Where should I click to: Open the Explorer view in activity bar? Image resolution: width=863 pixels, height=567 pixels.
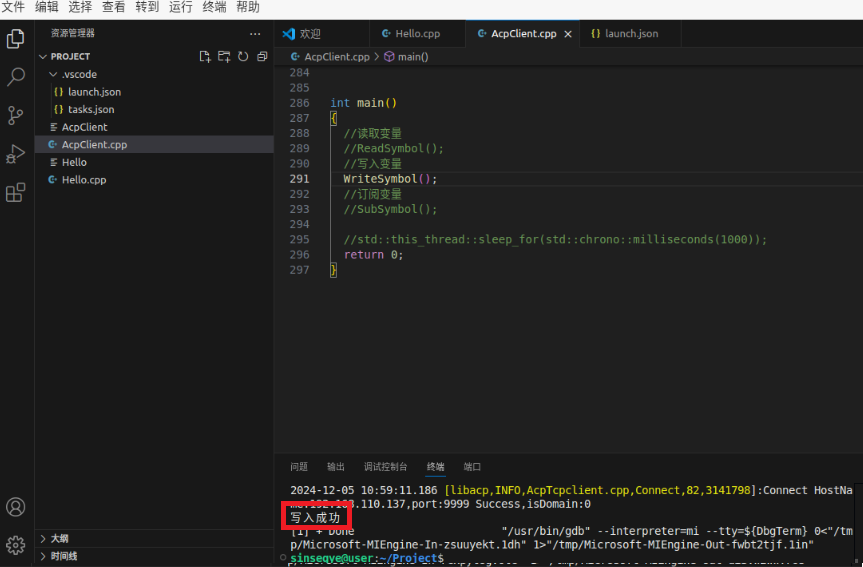15,39
